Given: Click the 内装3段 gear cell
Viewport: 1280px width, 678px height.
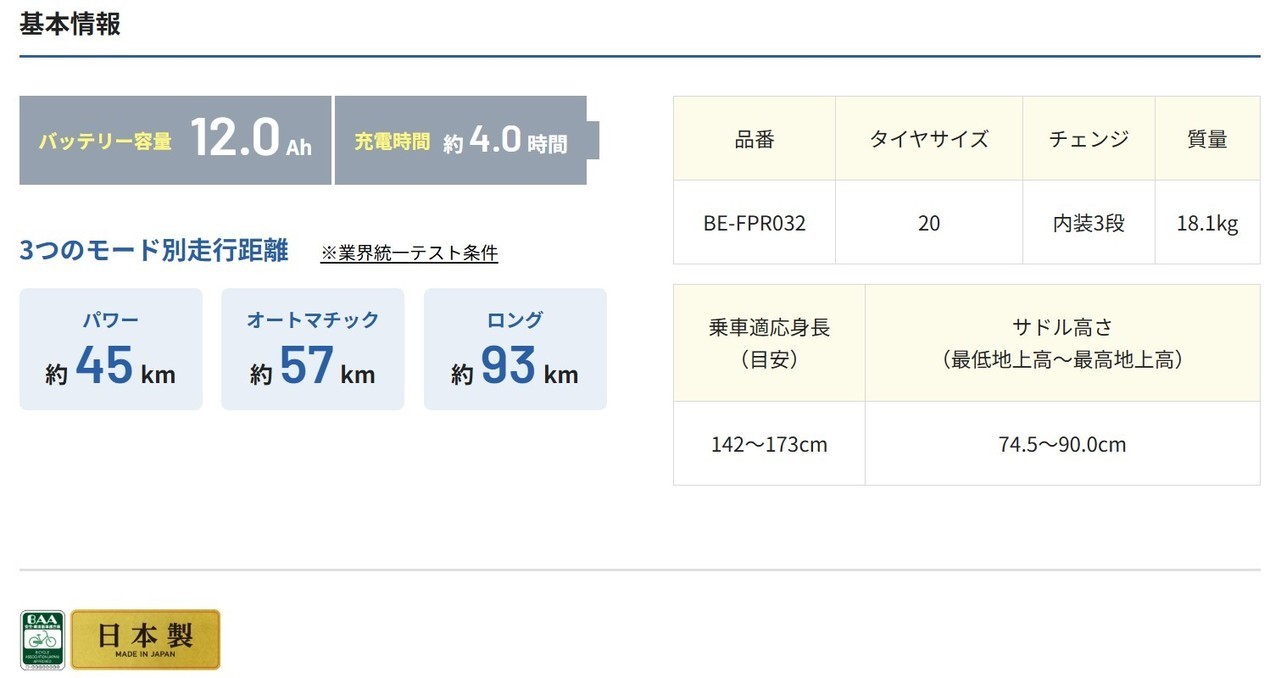Looking at the screenshot, I should (x=1089, y=222).
